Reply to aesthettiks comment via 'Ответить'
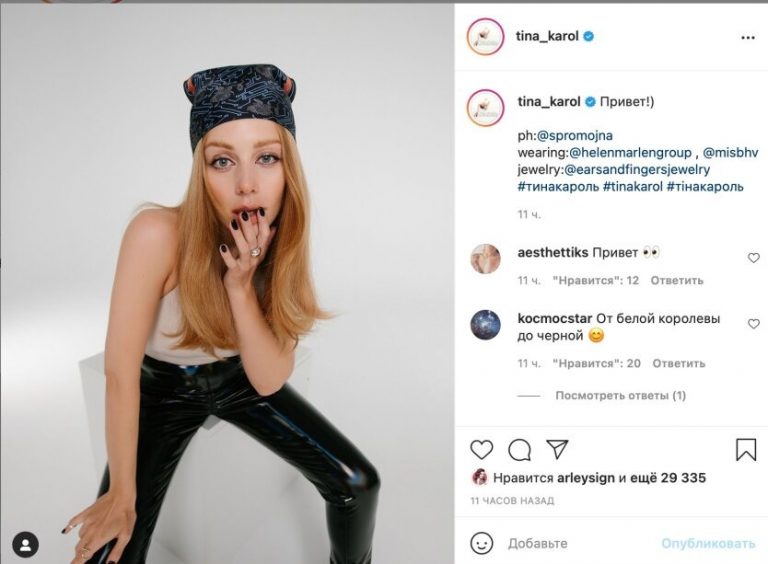The height and width of the screenshot is (564, 768). coord(678,281)
